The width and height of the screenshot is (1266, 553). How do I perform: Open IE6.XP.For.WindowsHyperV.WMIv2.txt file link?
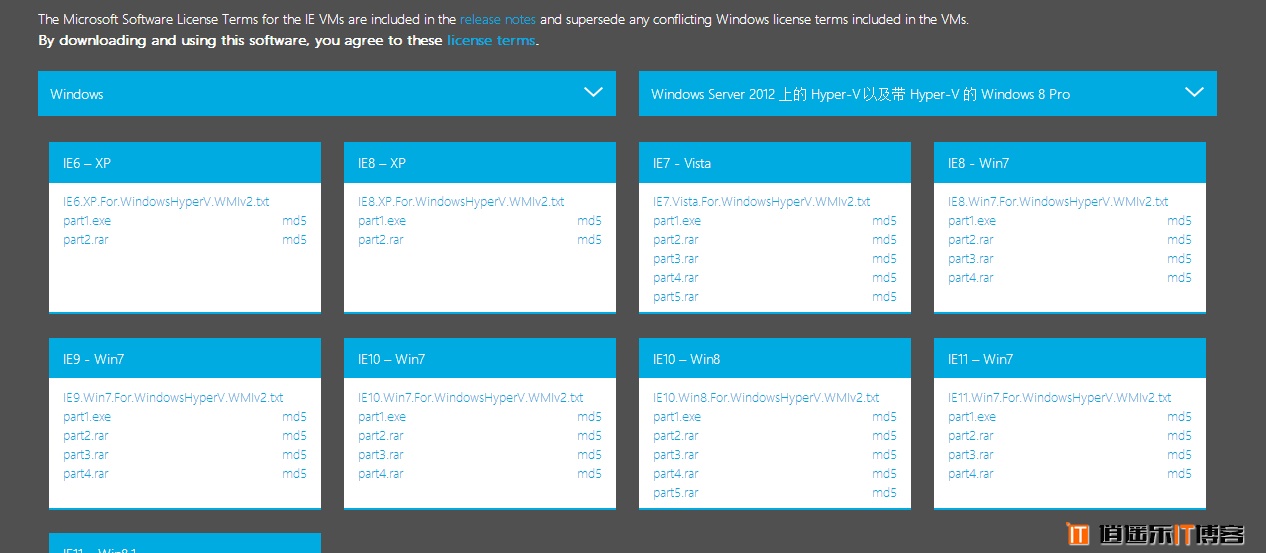coord(166,202)
